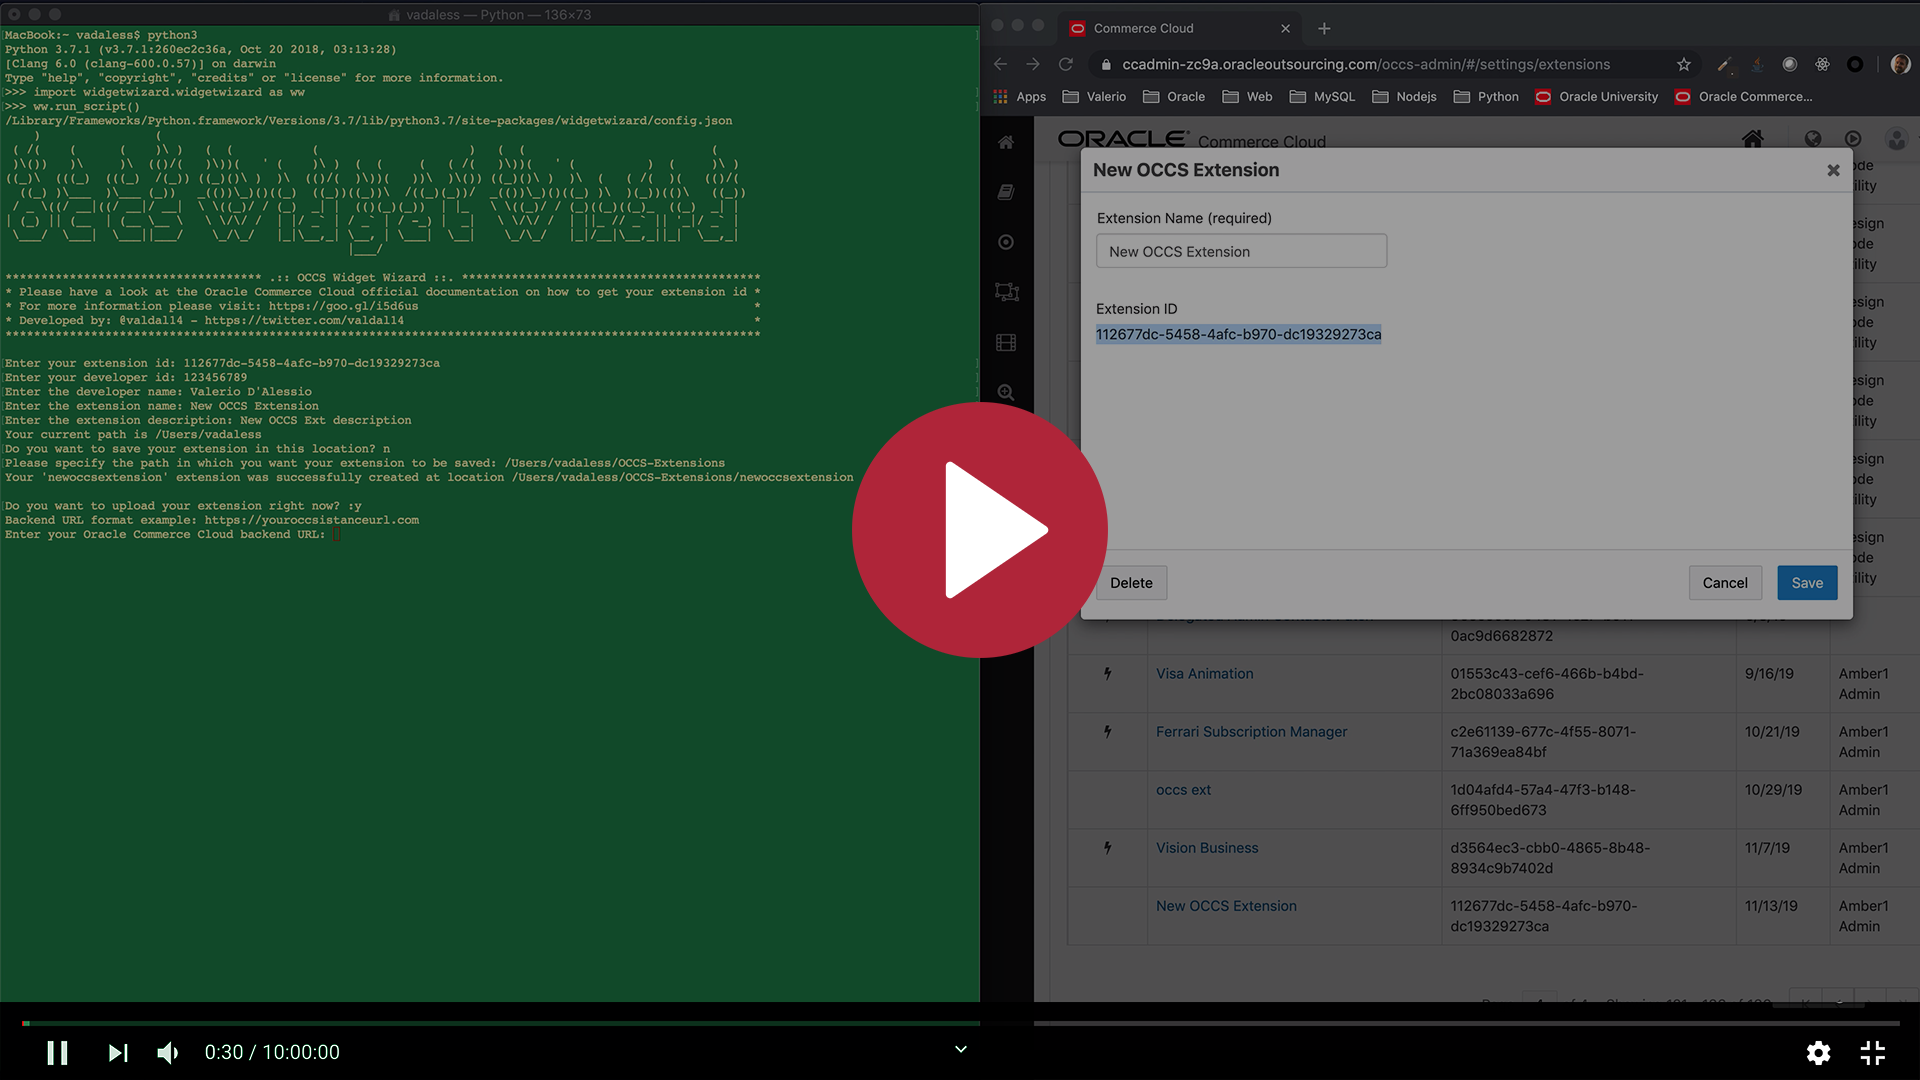Bookmark the page with the star icon

1684,64
